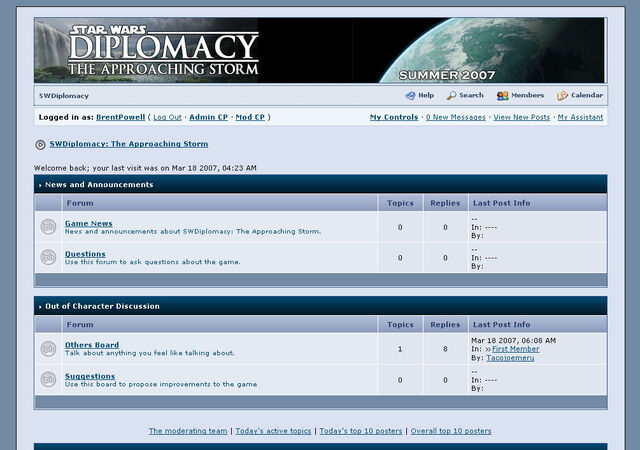The width and height of the screenshot is (640, 450).
Task: Click the breadcrumb arrow icon beside SWDiplomacy
Action: point(40,145)
